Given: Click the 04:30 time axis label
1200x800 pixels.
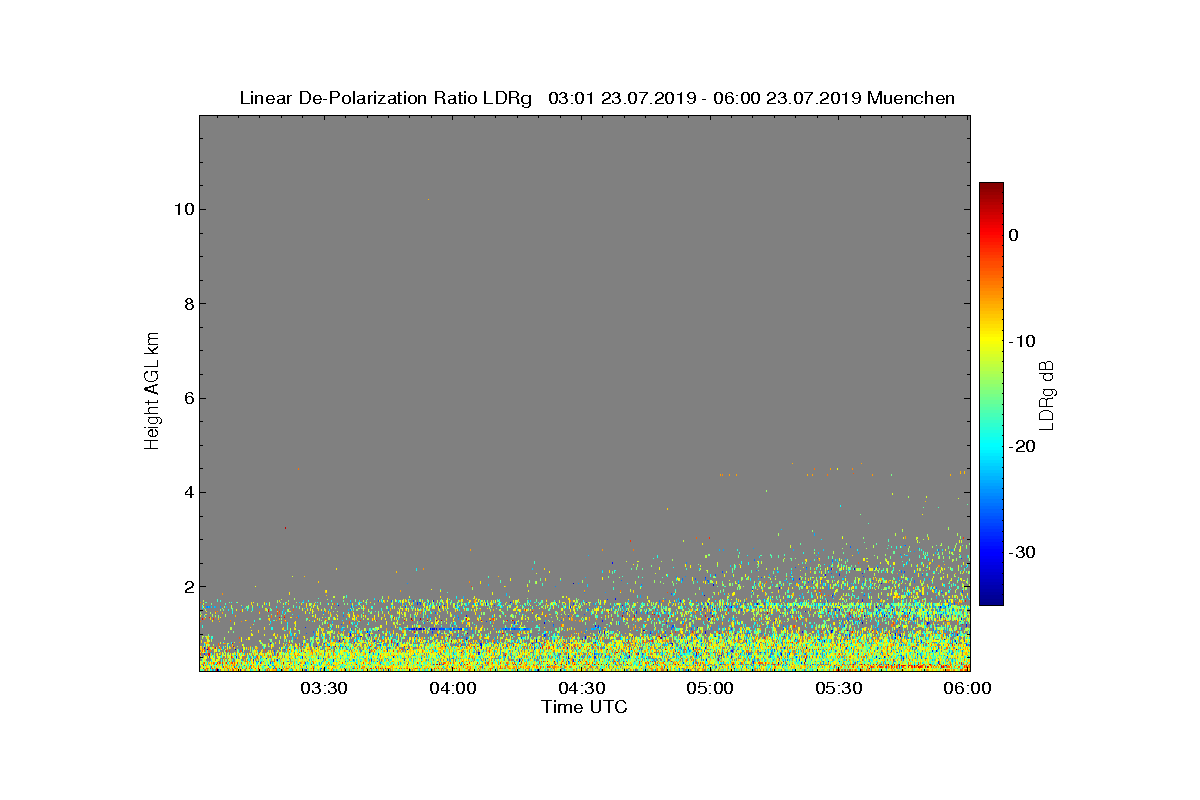Looking at the screenshot, I should pos(582,688).
